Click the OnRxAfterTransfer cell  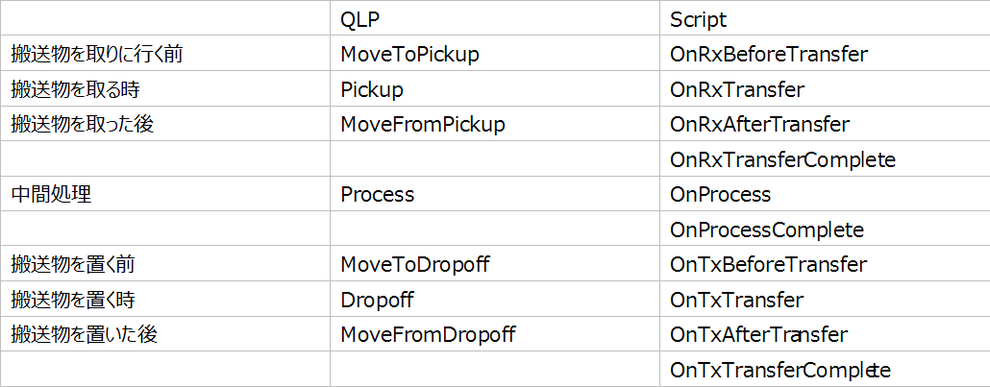point(825,124)
